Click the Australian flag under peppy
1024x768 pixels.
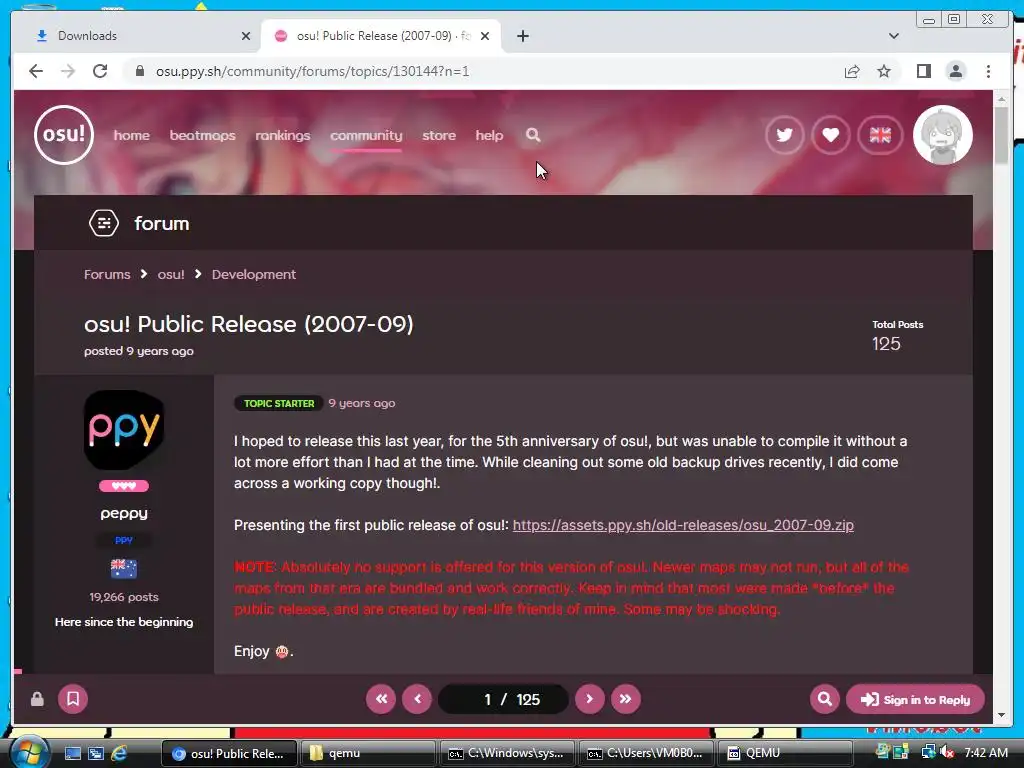point(123,568)
